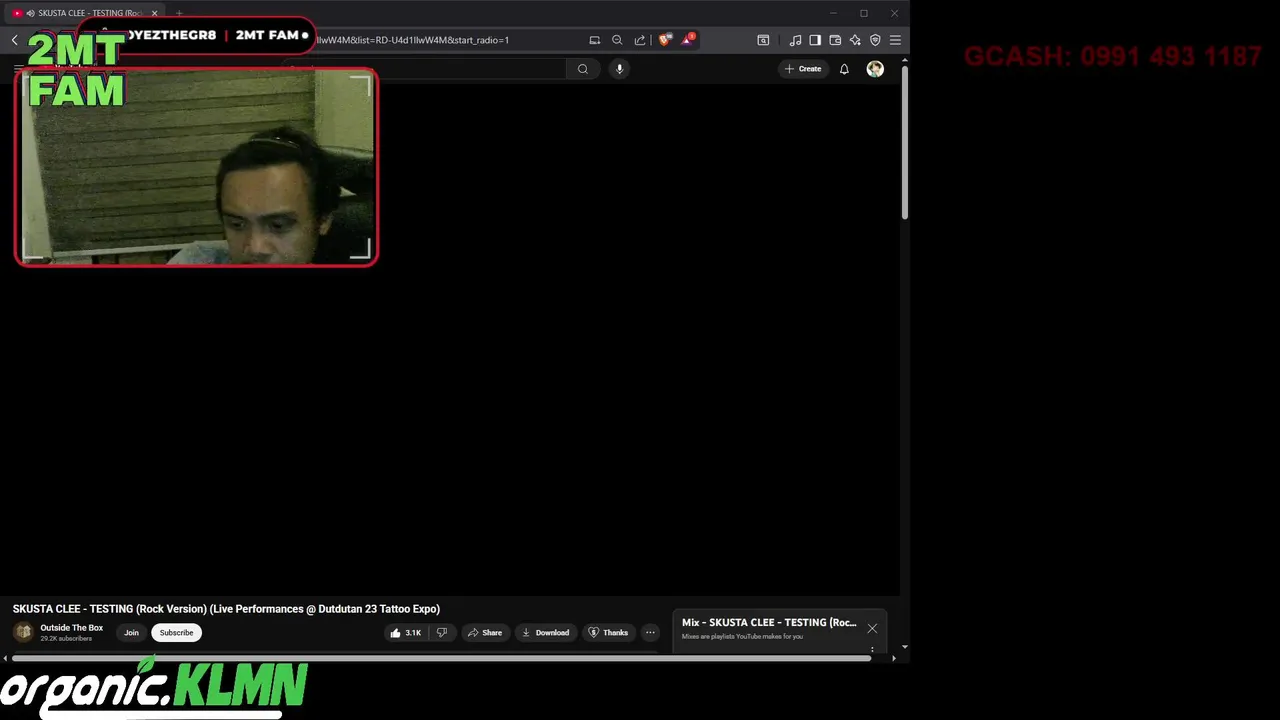
Task: Open the Outside The Box channel name
Action: click(72, 628)
